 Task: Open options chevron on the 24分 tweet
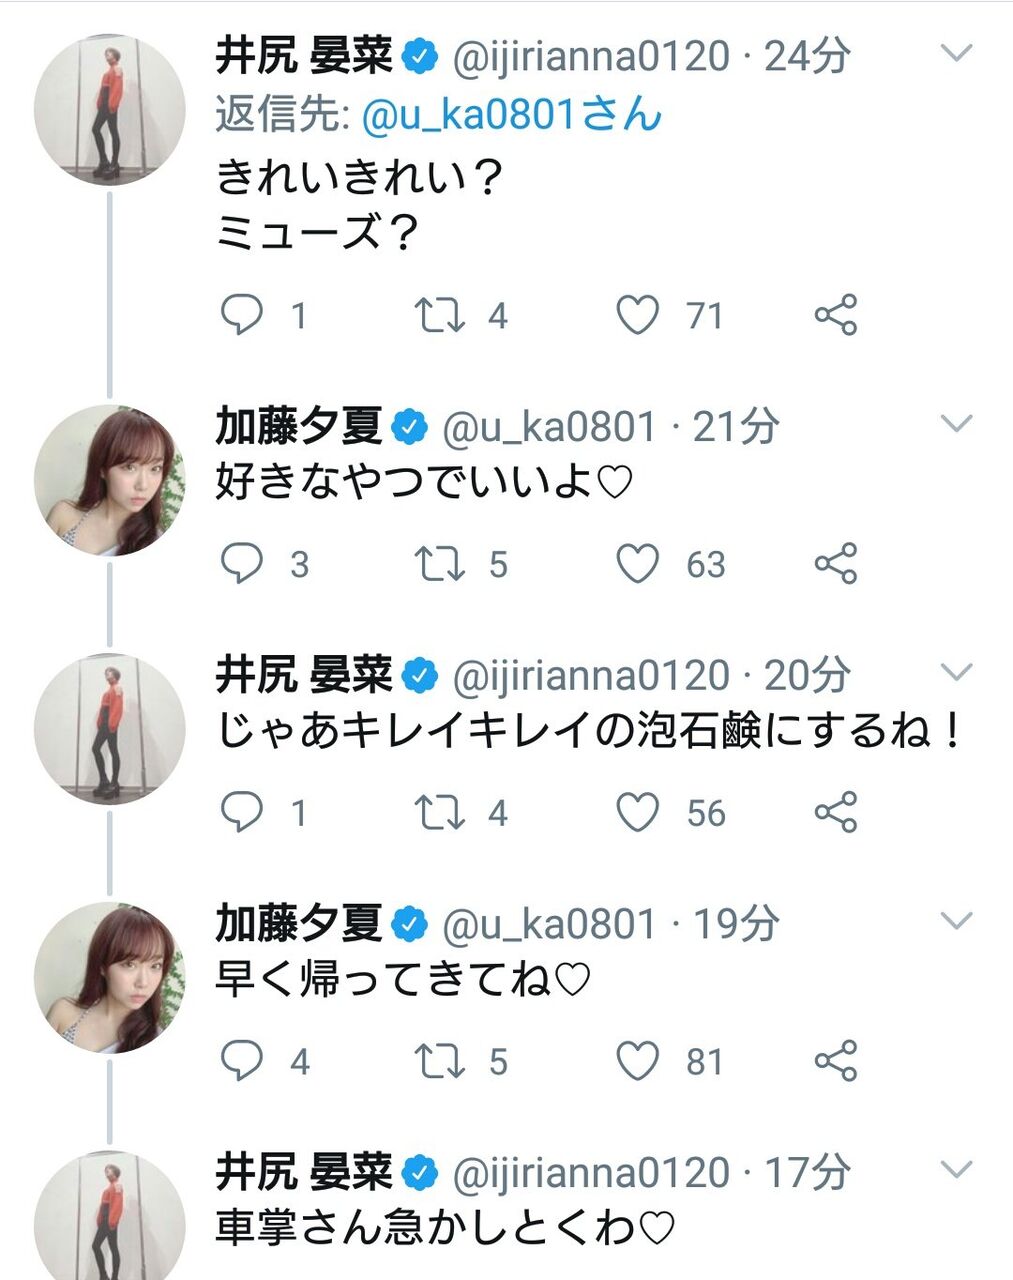pos(957,53)
